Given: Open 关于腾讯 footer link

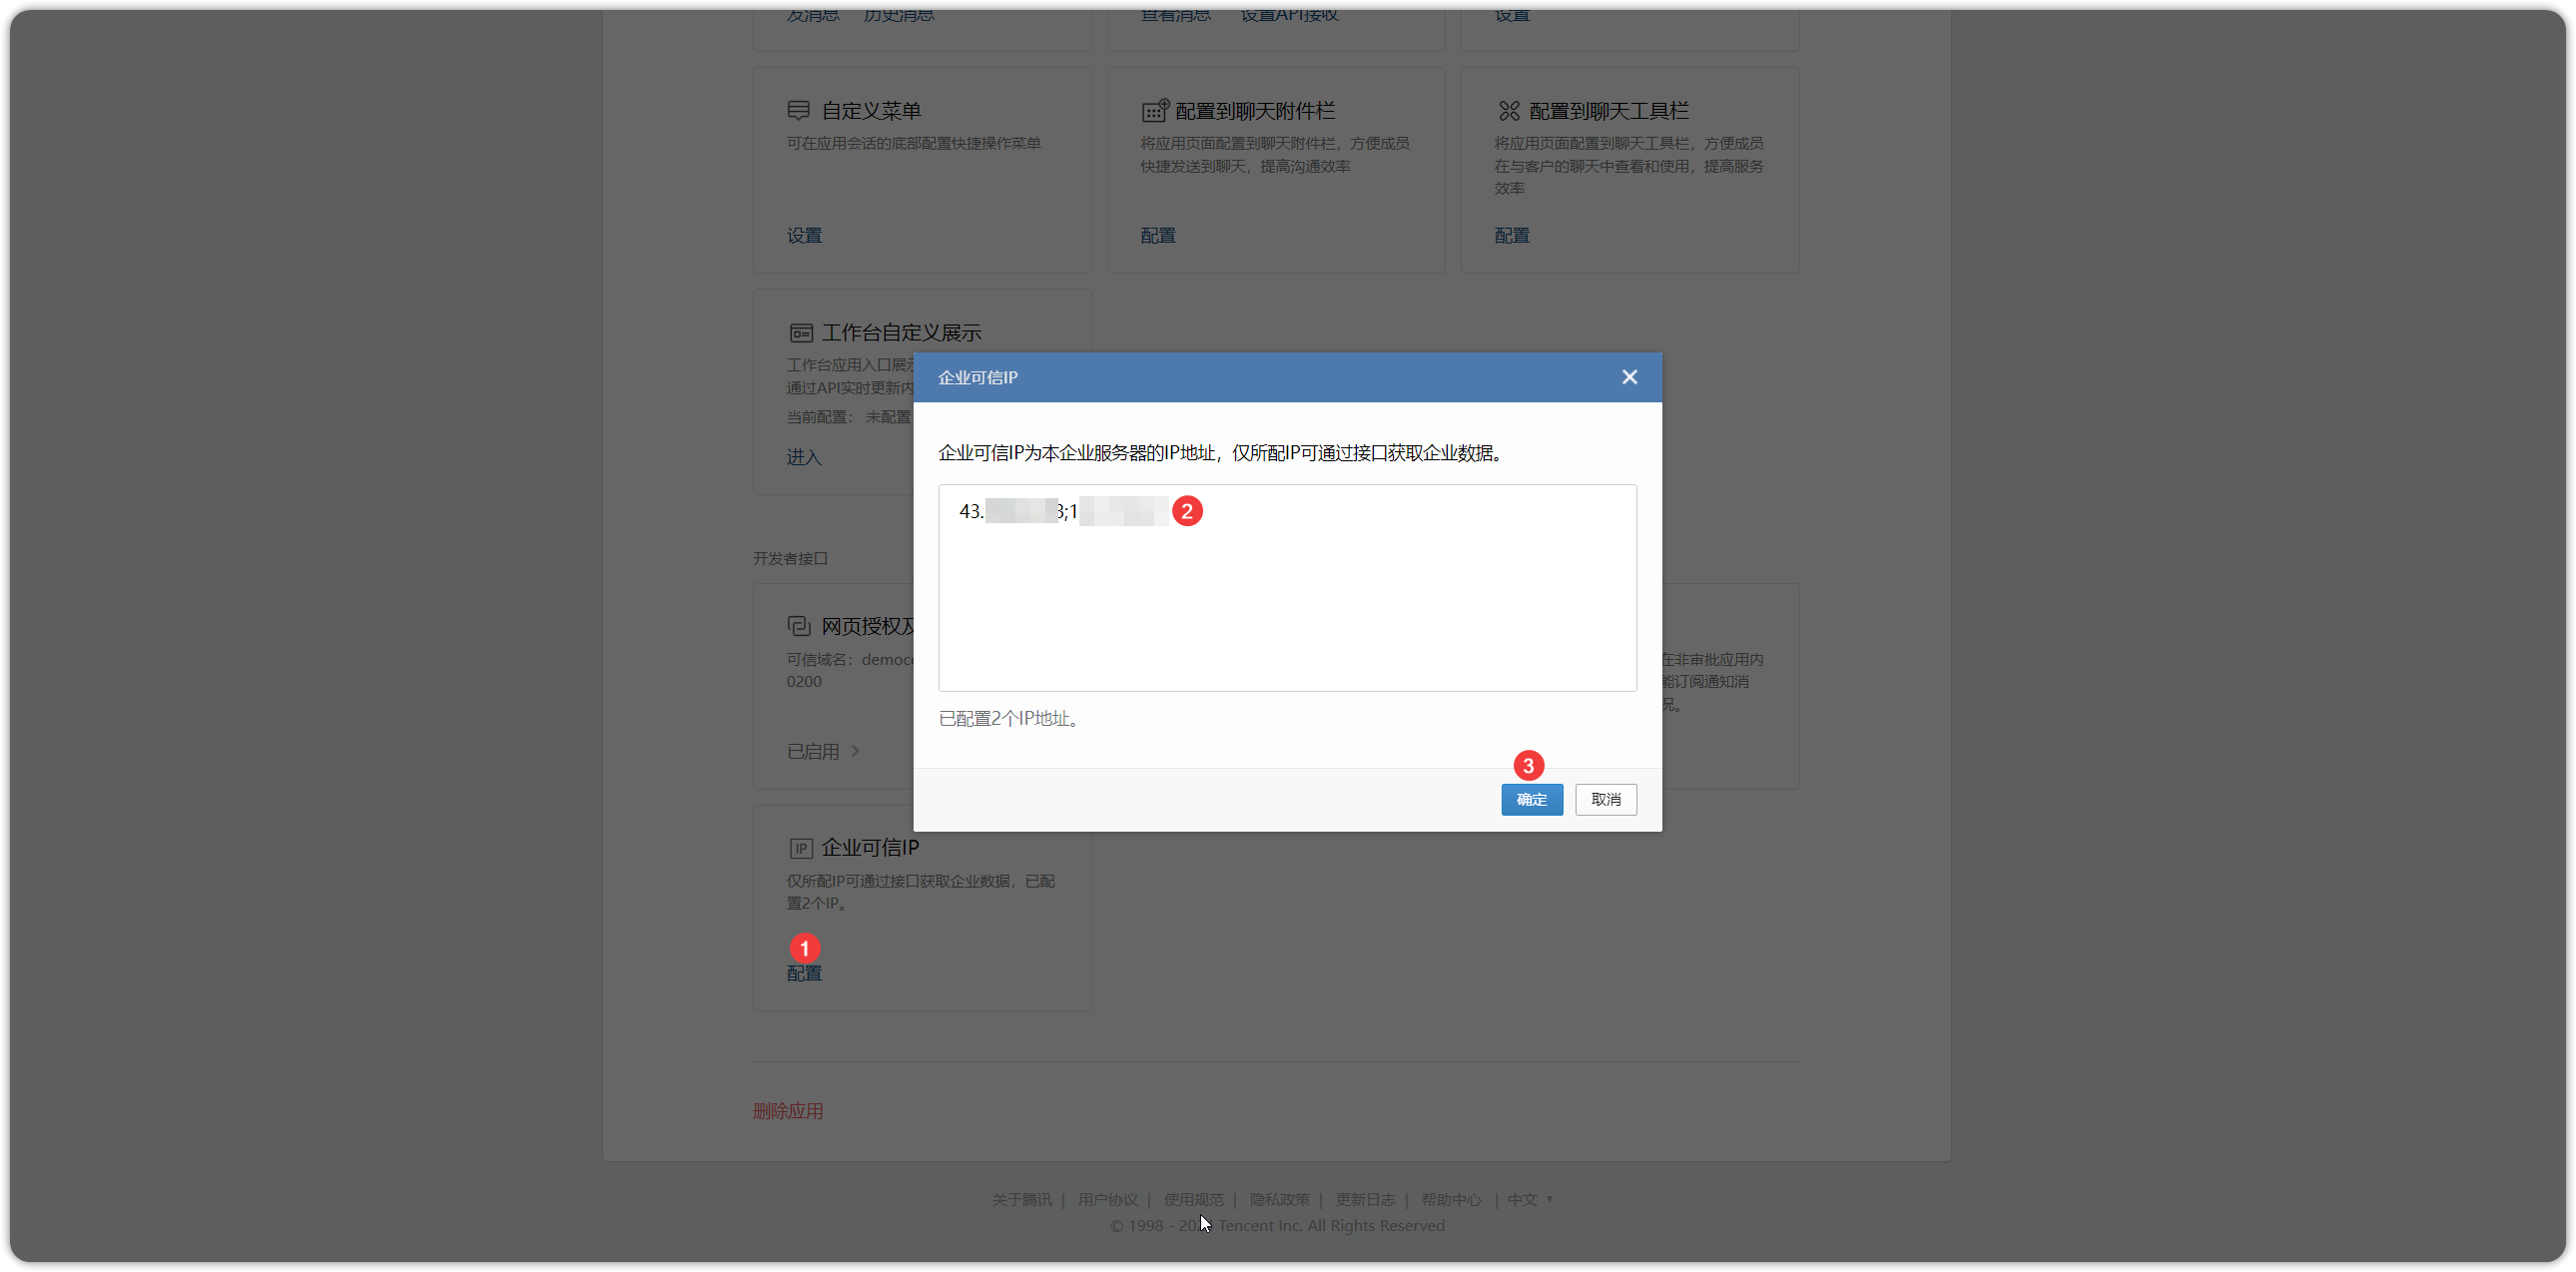Looking at the screenshot, I should 1021,1199.
